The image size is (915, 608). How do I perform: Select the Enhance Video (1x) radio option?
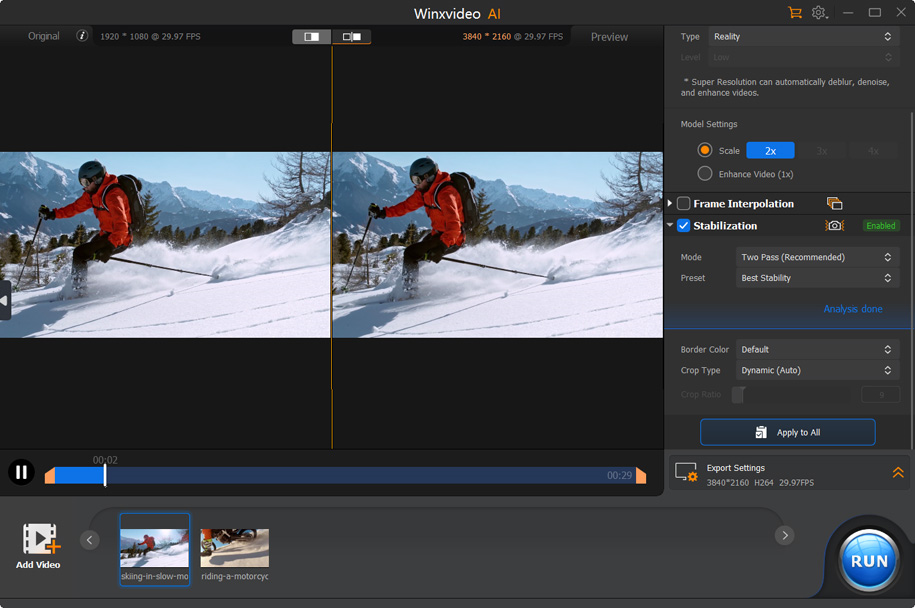(x=705, y=174)
